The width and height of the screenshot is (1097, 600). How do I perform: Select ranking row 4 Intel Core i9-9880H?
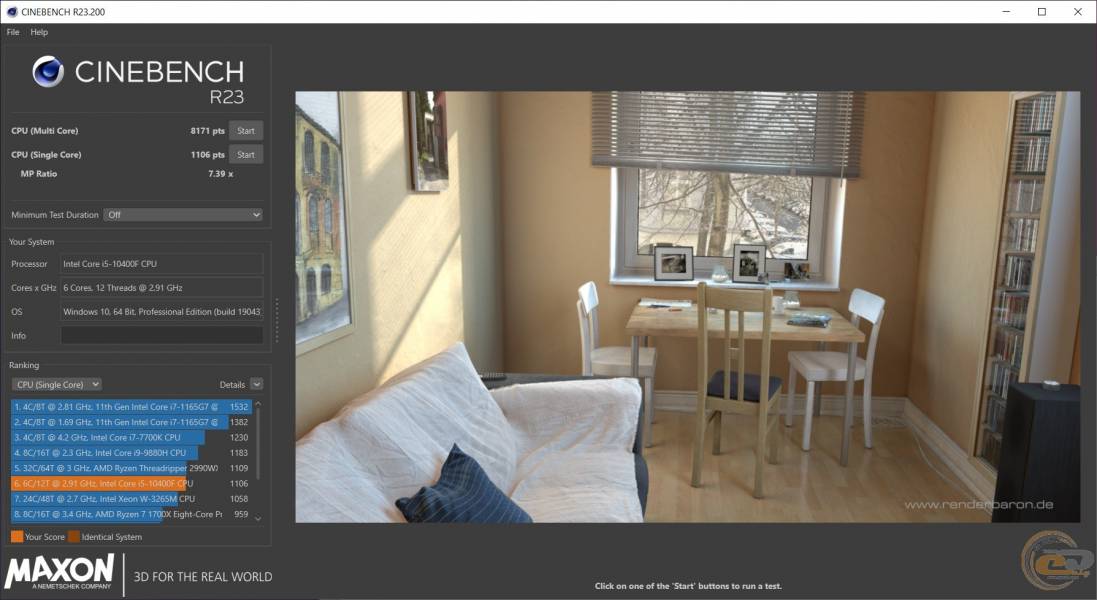pos(131,452)
